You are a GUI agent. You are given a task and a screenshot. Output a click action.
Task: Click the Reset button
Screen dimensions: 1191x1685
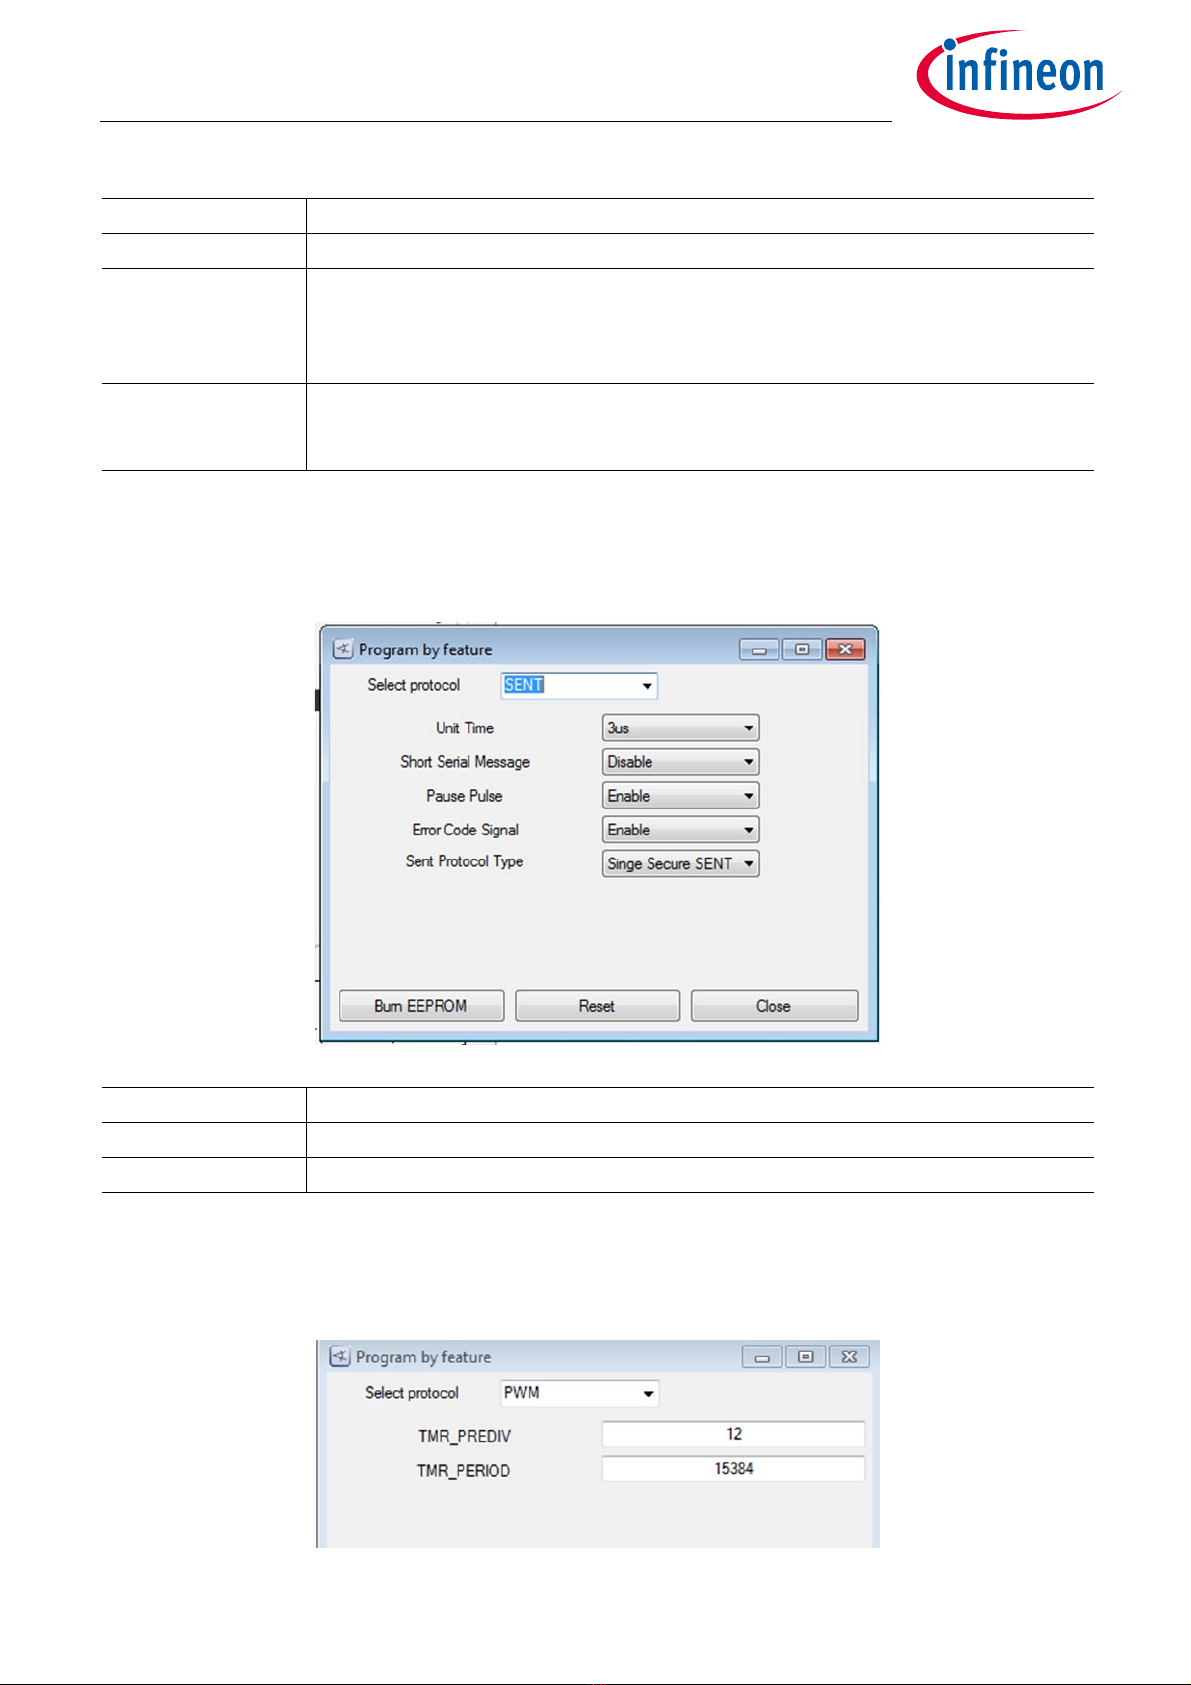point(597,1006)
